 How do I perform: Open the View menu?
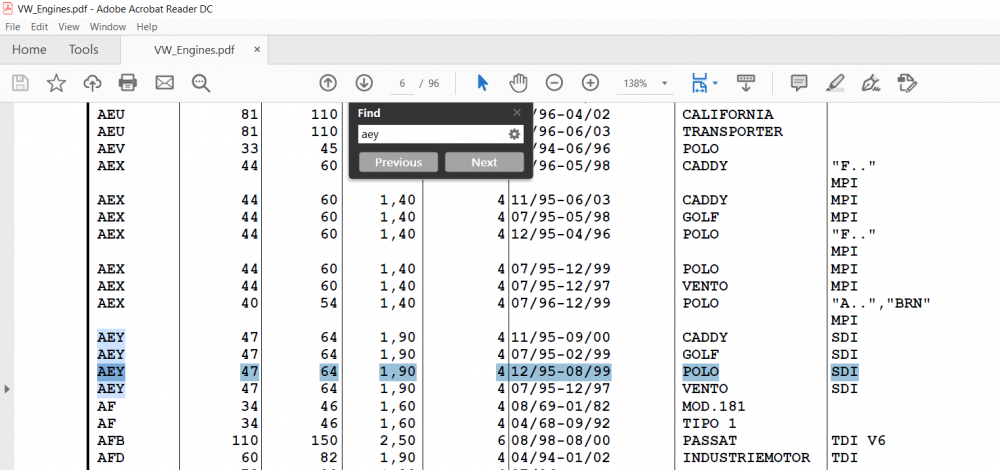[69, 27]
